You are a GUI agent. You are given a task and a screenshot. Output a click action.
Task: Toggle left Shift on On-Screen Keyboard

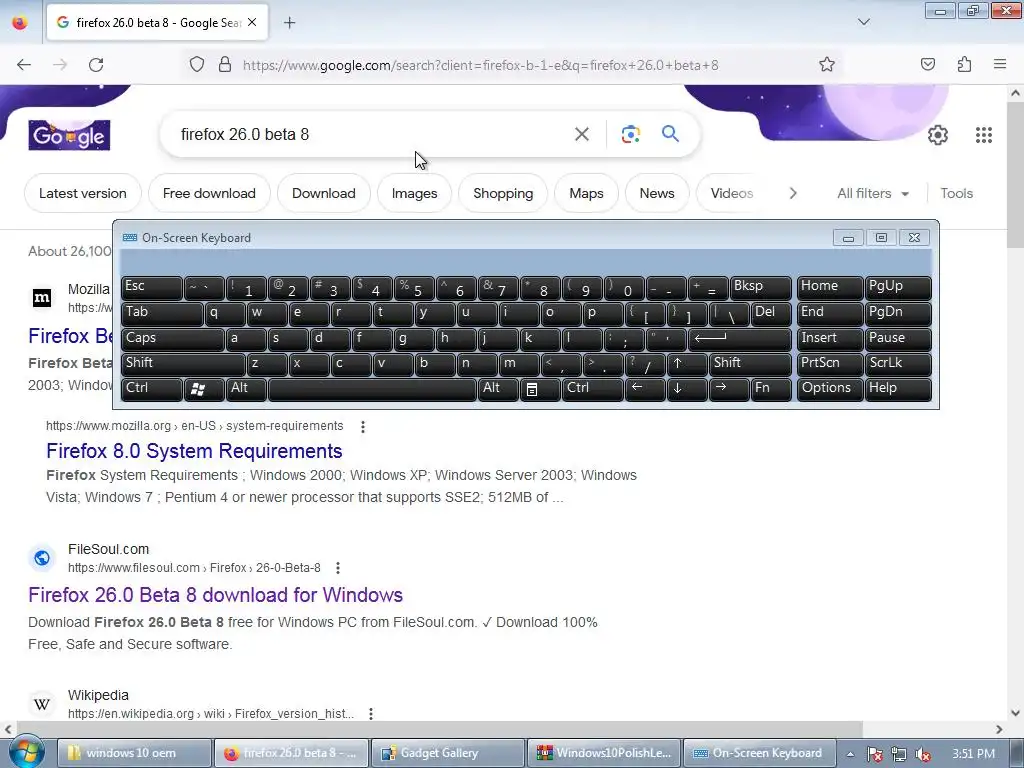click(182, 364)
